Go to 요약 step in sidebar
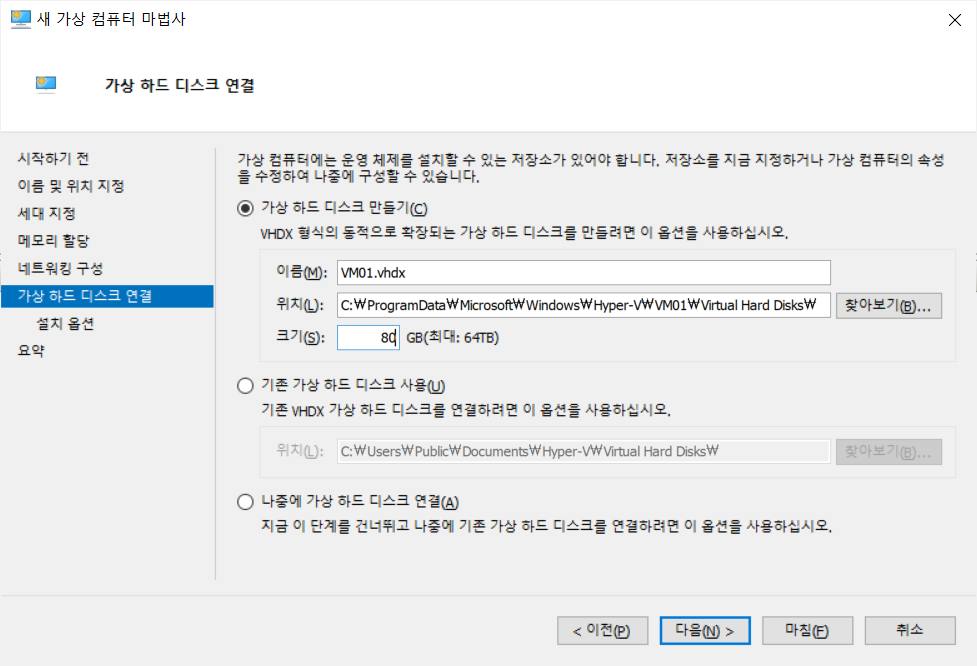 coord(31,351)
